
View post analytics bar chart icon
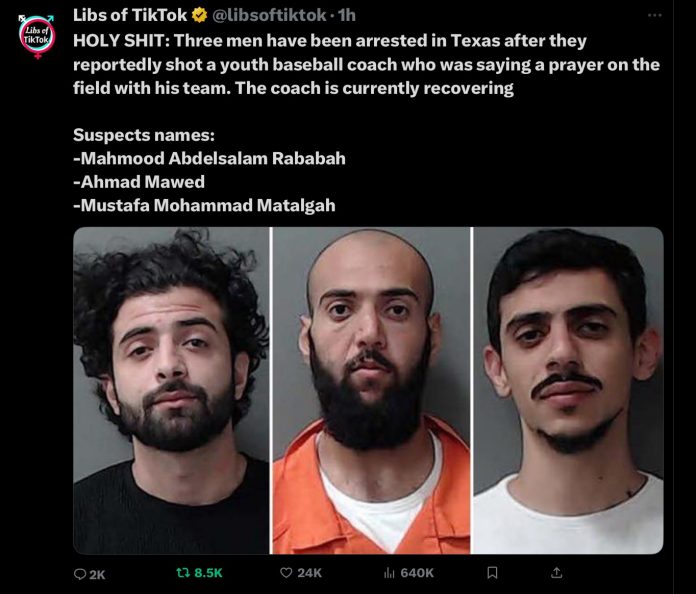tap(389, 573)
